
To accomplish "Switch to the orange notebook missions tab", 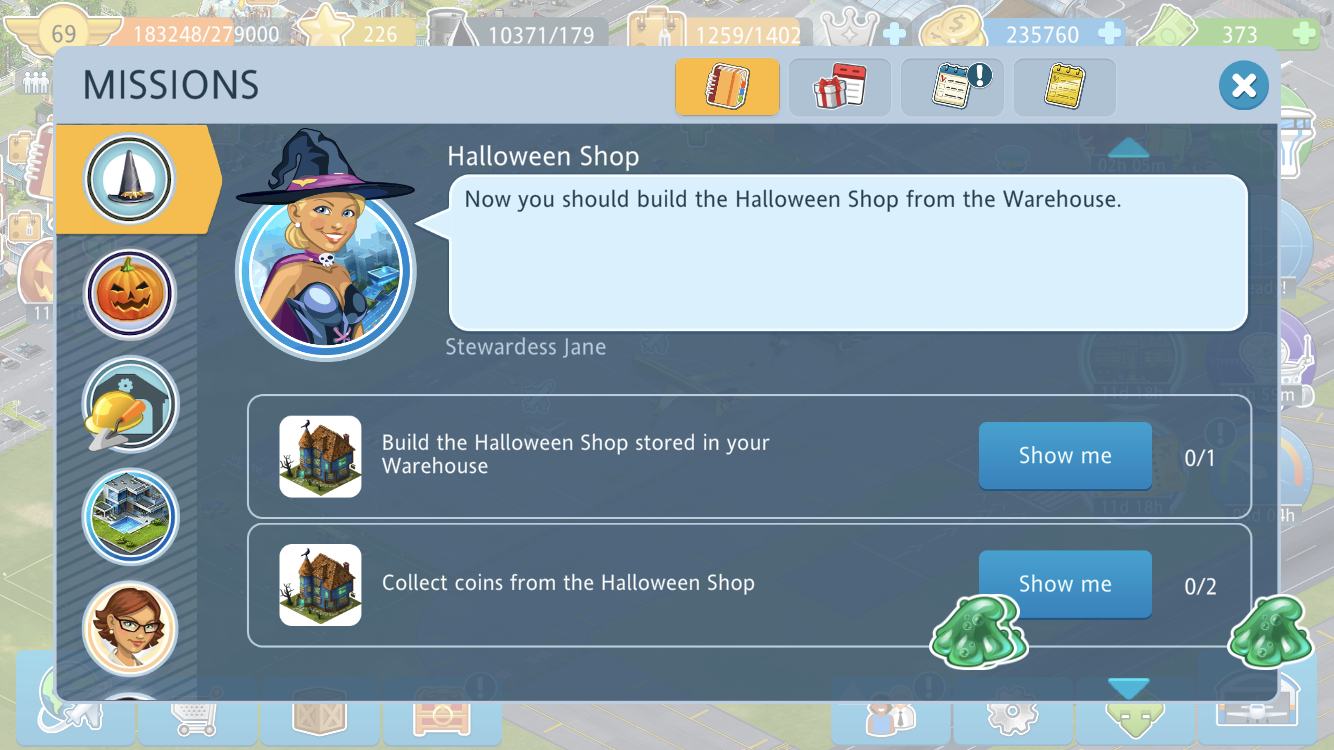I will 727,87.
